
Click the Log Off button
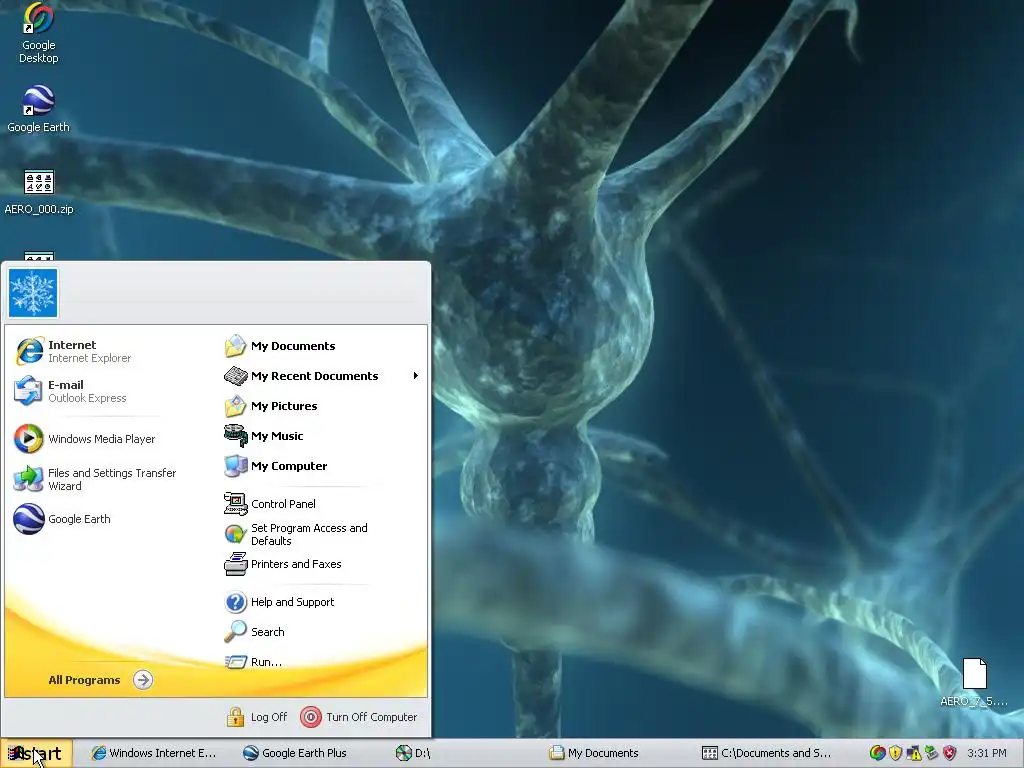coord(257,717)
